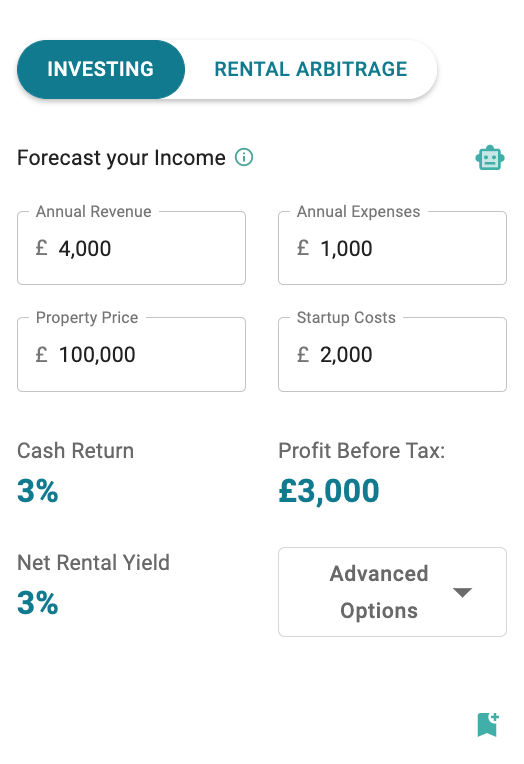Image resolution: width=524 pixels, height=764 pixels.
Task: Select the Startup Costs value 2,000
Action: click(x=346, y=355)
